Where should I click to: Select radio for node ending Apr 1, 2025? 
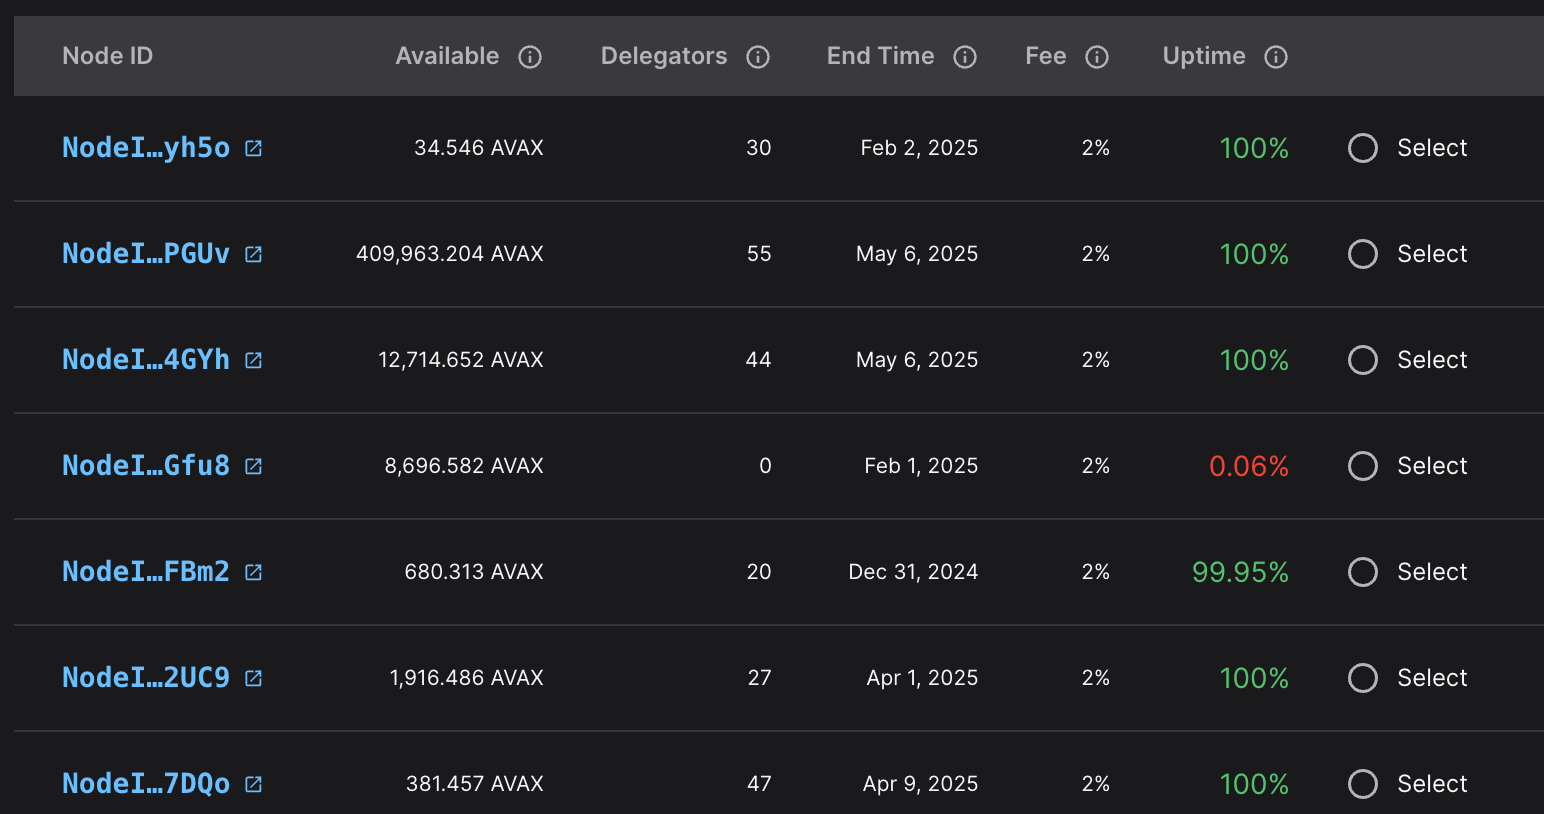pyautogui.click(x=1363, y=678)
